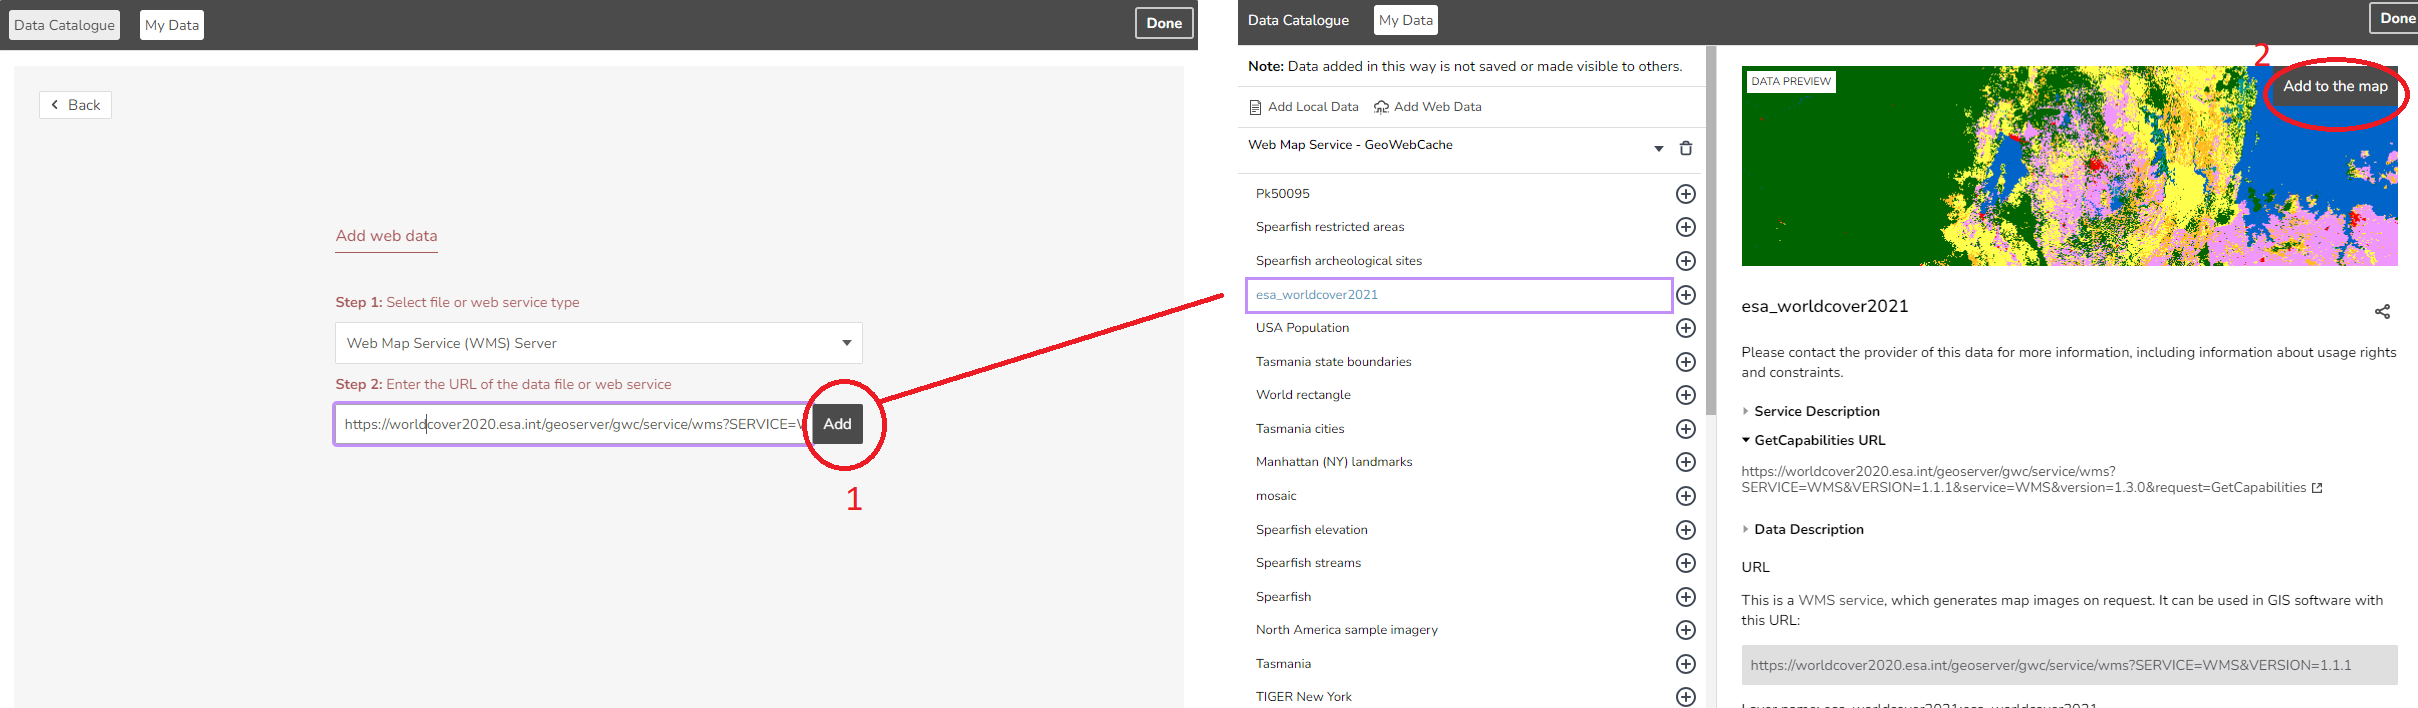The image size is (2418, 708).
Task: Expand the Data Description section
Action: (1808, 529)
